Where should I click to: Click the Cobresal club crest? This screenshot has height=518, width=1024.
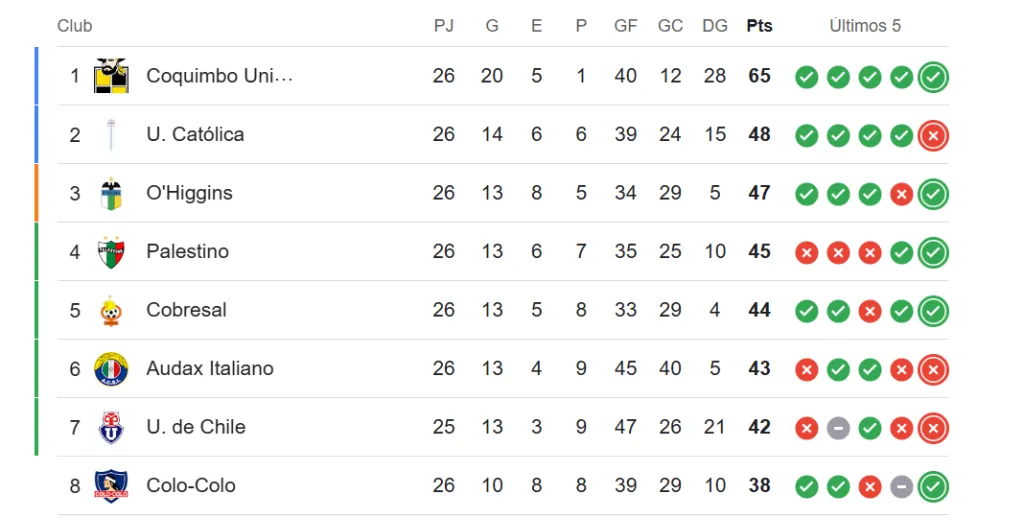pos(111,310)
